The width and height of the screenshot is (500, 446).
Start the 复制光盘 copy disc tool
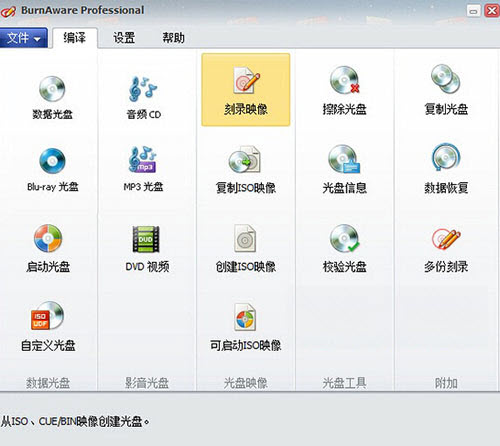tap(446, 90)
